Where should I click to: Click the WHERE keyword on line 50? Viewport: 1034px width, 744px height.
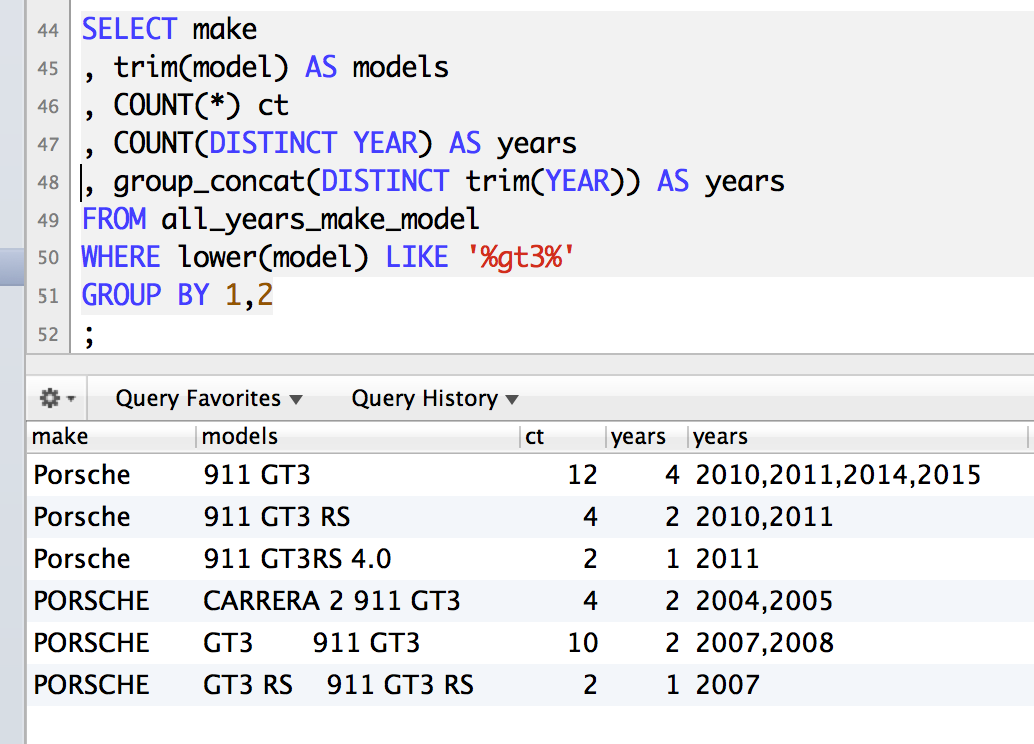point(121,257)
